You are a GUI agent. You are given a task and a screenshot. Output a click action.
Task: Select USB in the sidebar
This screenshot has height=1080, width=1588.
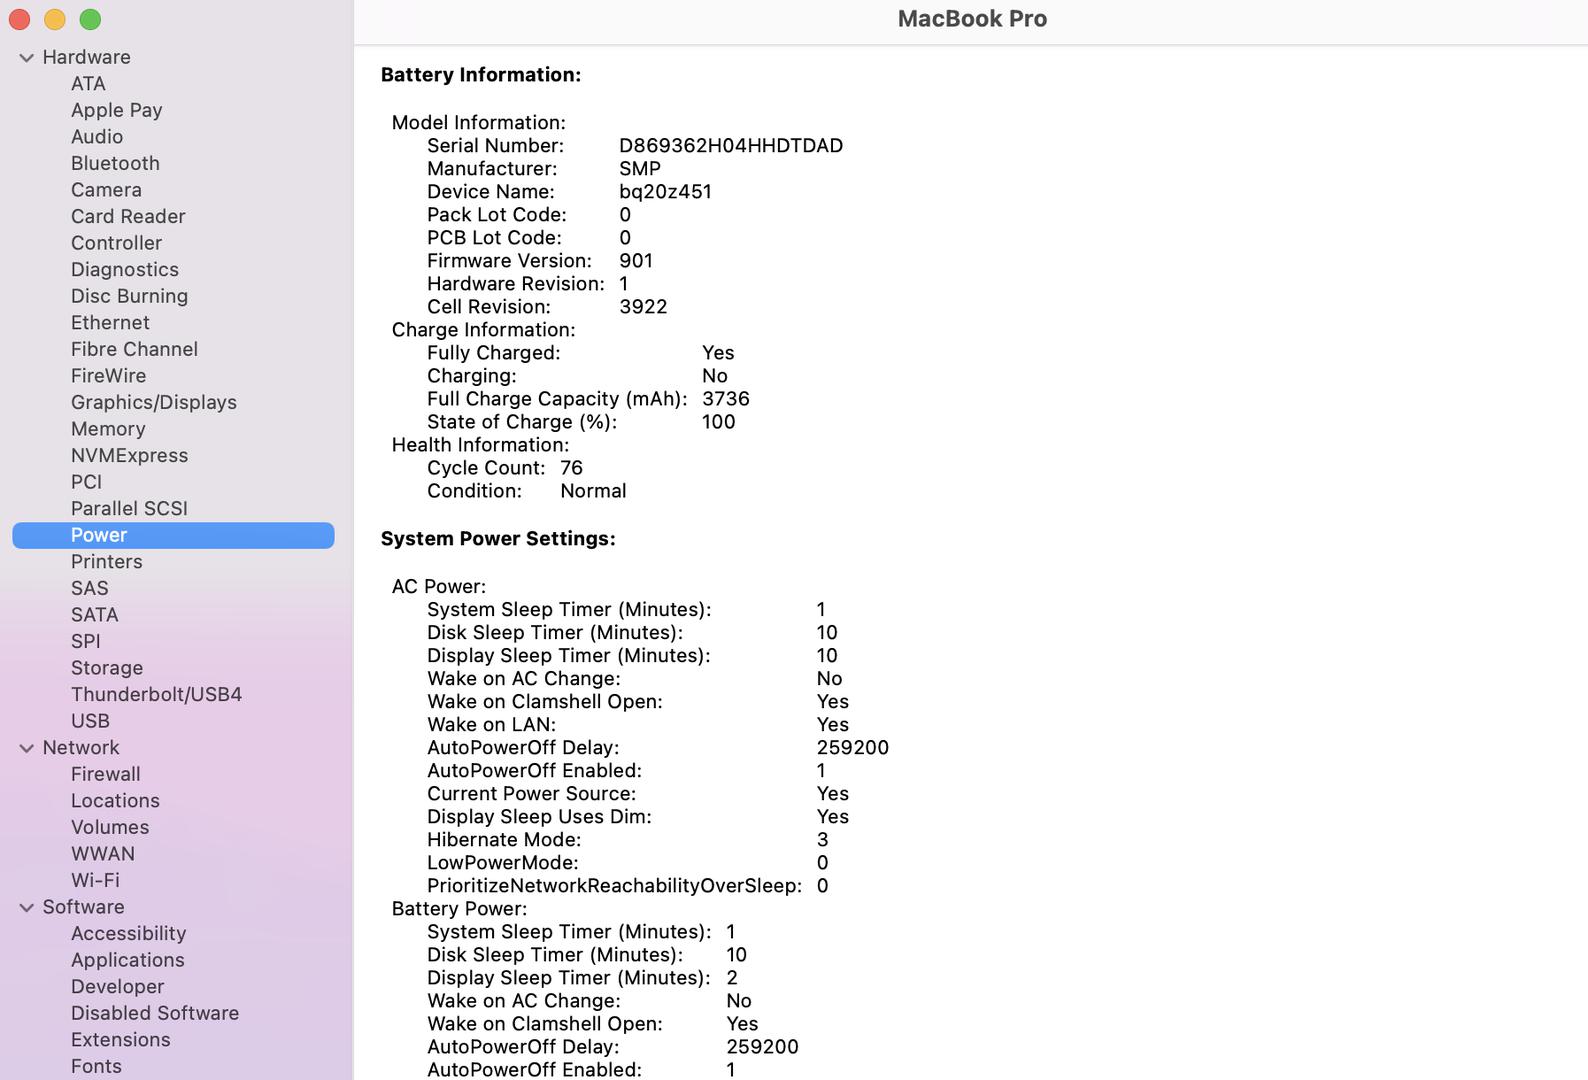[x=90, y=721]
